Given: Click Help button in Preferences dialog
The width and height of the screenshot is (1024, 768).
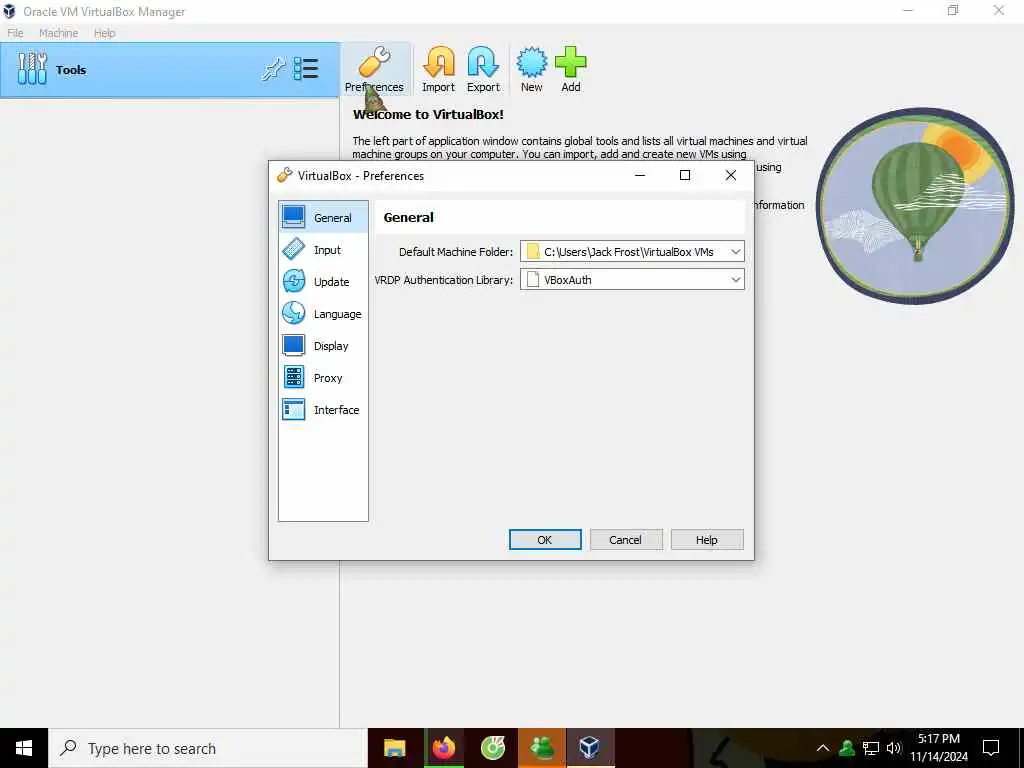Looking at the screenshot, I should coord(707,539).
